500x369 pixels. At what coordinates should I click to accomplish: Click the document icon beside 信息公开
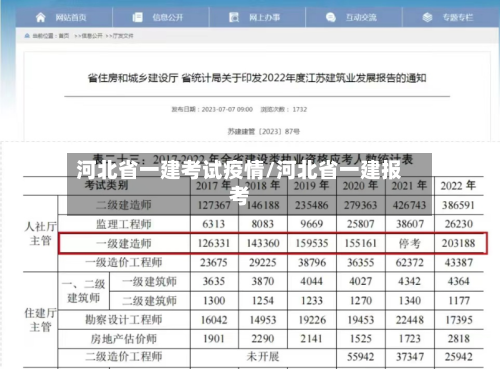pyautogui.click(x=137, y=17)
